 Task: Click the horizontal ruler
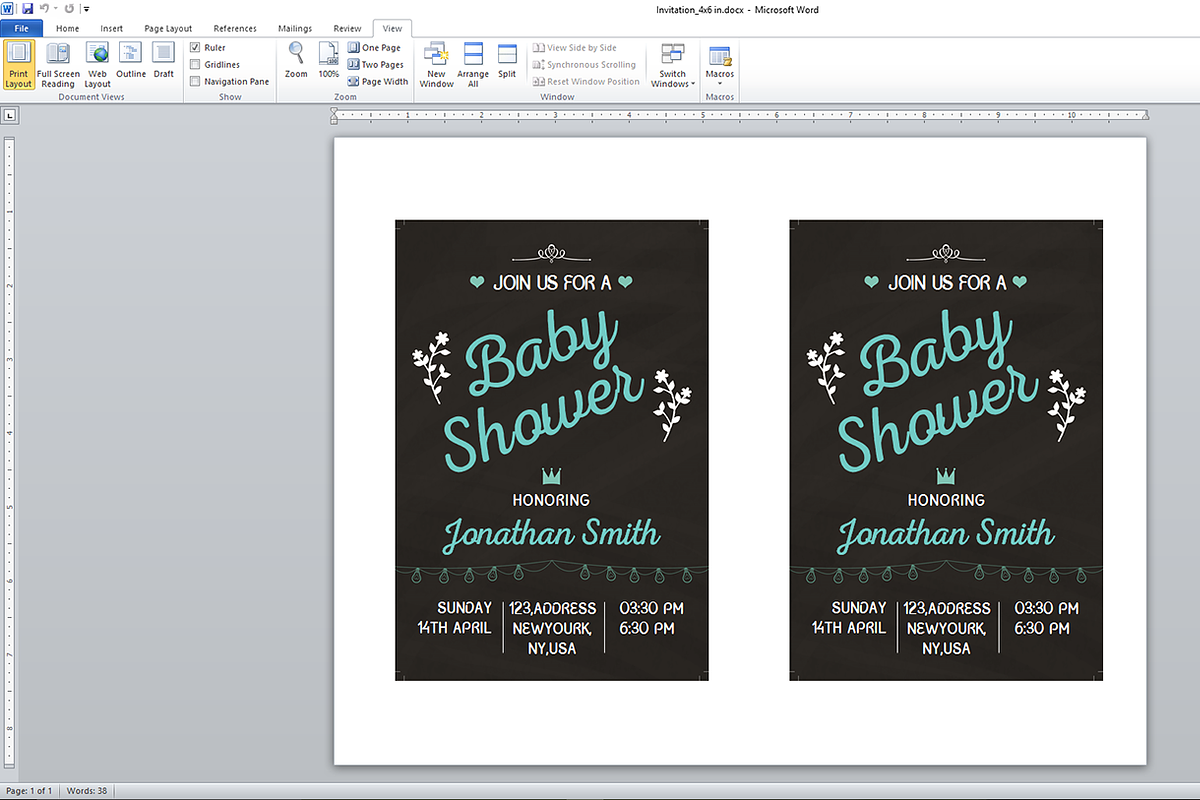pyautogui.click(x=740, y=116)
